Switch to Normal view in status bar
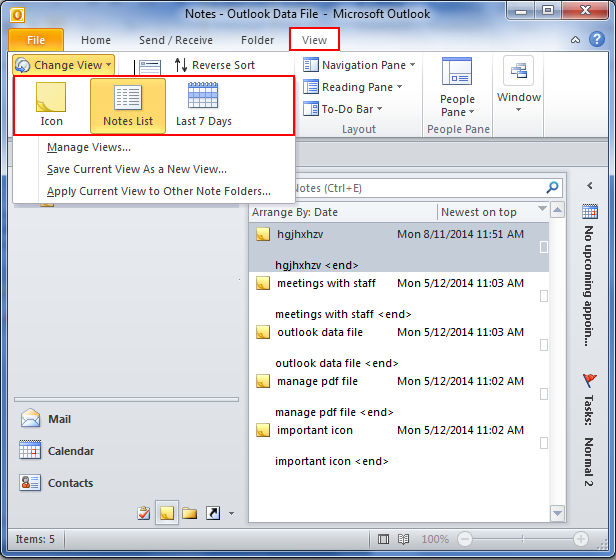The width and height of the screenshot is (616, 560). pyautogui.click(x=383, y=539)
